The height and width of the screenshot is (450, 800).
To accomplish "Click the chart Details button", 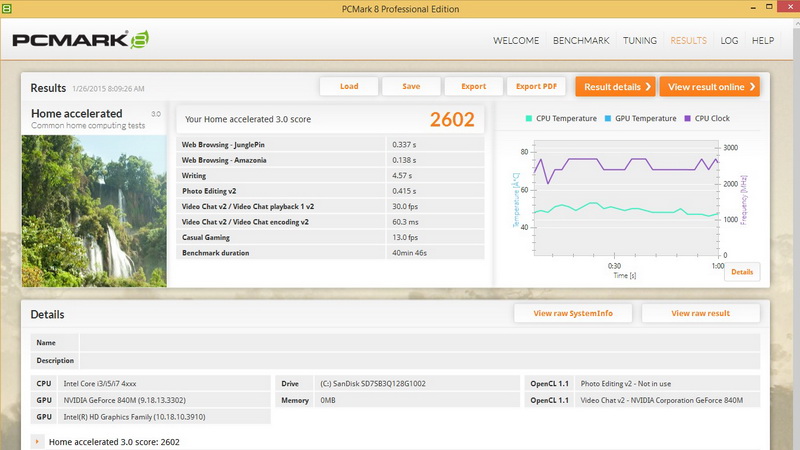I will 742,272.
